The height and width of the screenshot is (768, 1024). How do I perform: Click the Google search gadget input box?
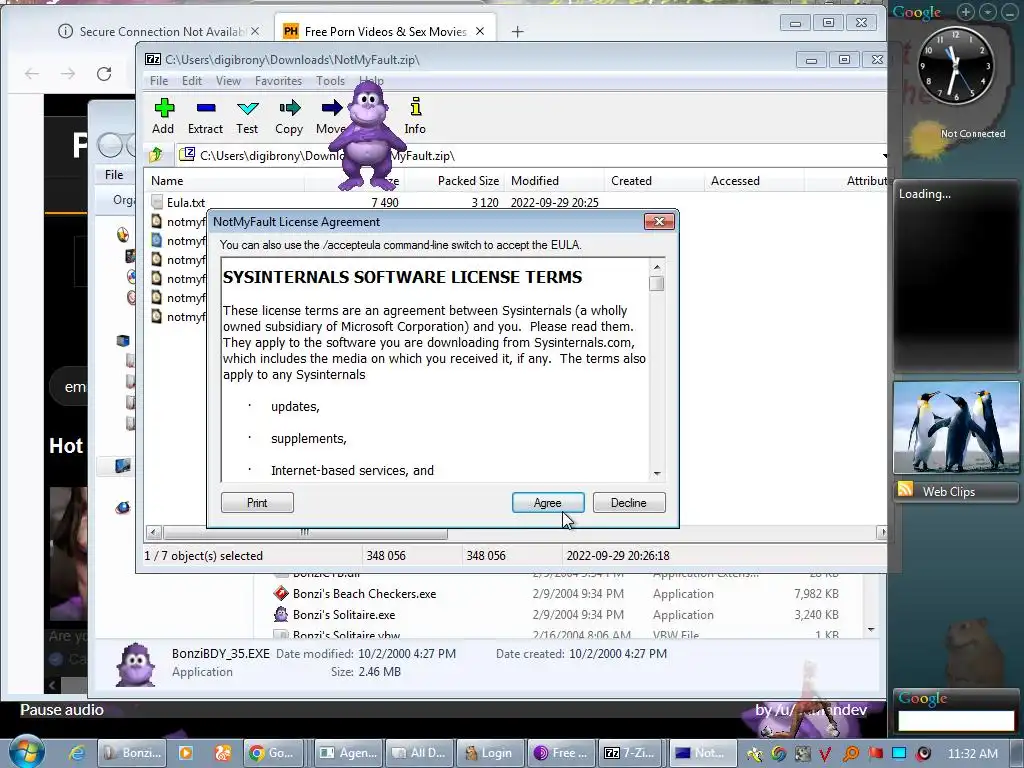(956, 720)
